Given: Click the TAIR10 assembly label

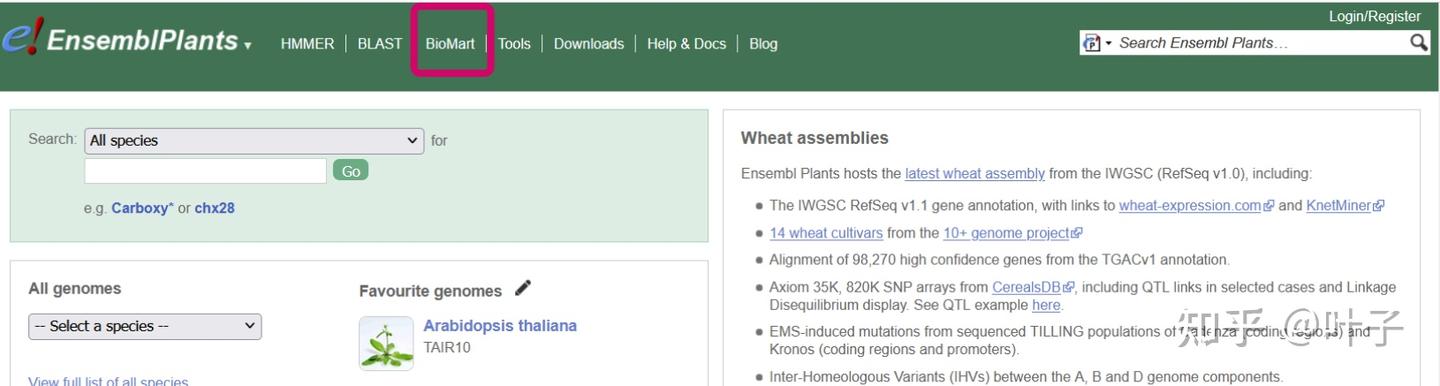Looking at the screenshot, I should coord(447,348).
